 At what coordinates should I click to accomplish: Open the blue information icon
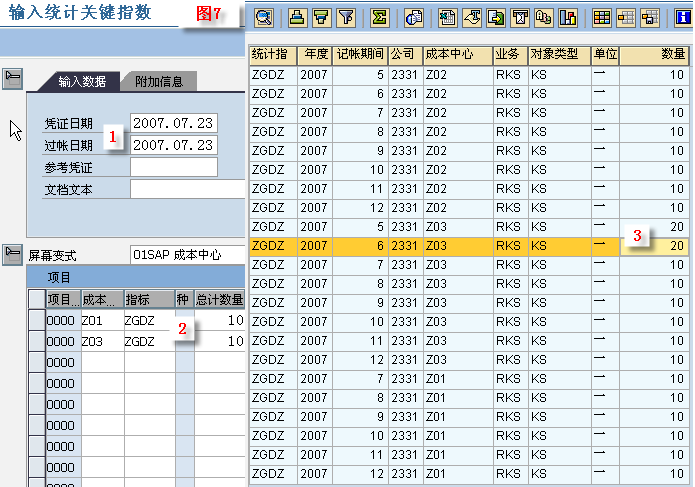click(x=683, y=18)
